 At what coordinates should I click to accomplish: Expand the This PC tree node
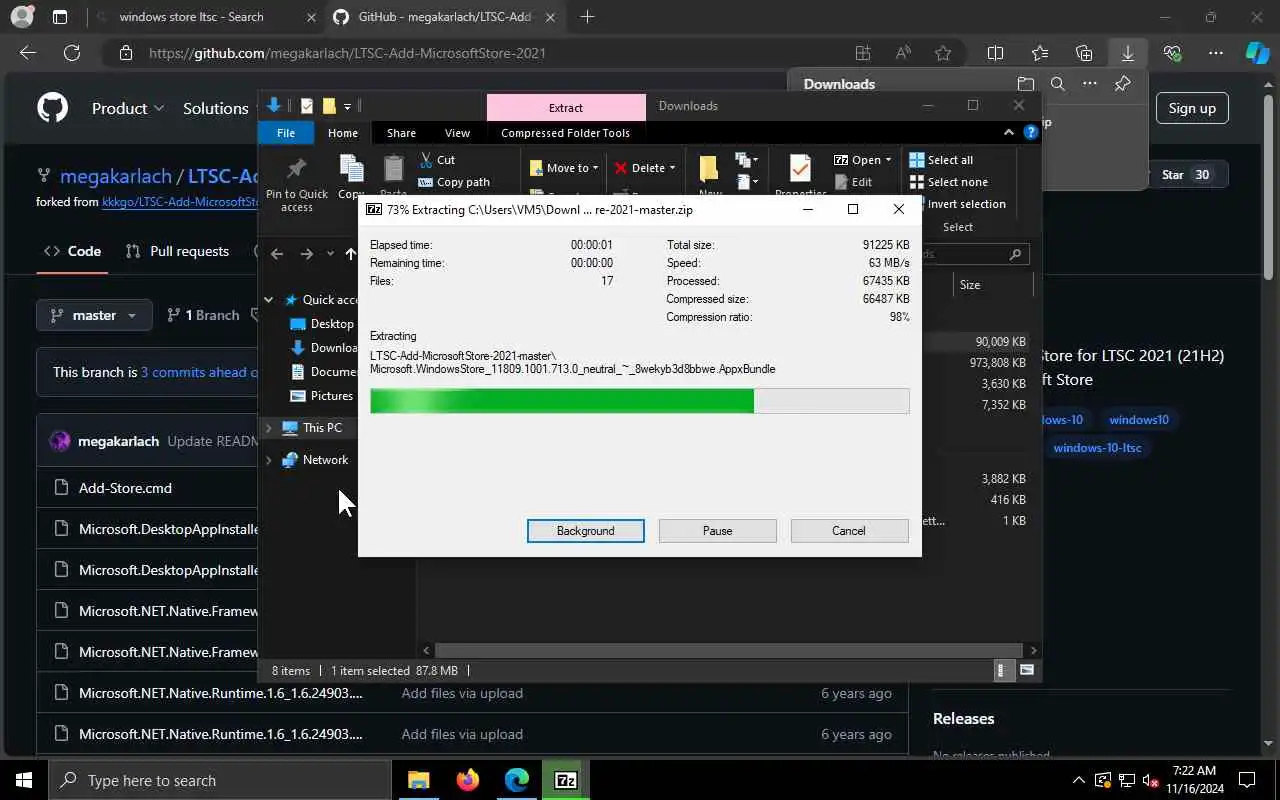(268, 428)
